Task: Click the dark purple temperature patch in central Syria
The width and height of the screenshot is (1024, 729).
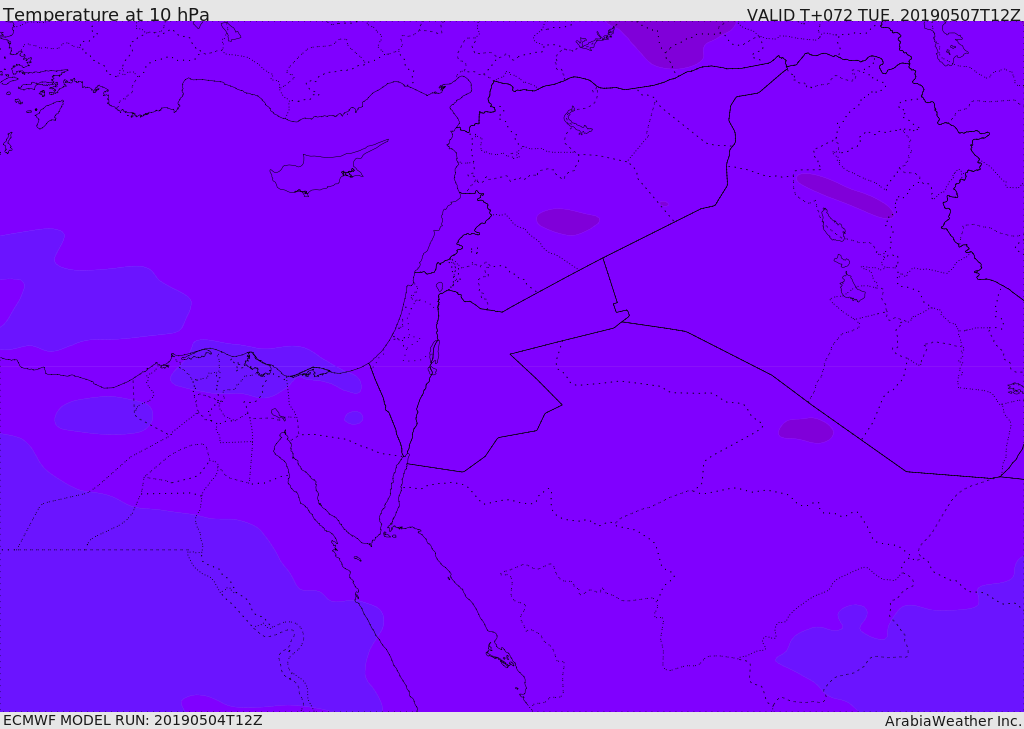Action: pyautogui.click(x=568, y=221)
